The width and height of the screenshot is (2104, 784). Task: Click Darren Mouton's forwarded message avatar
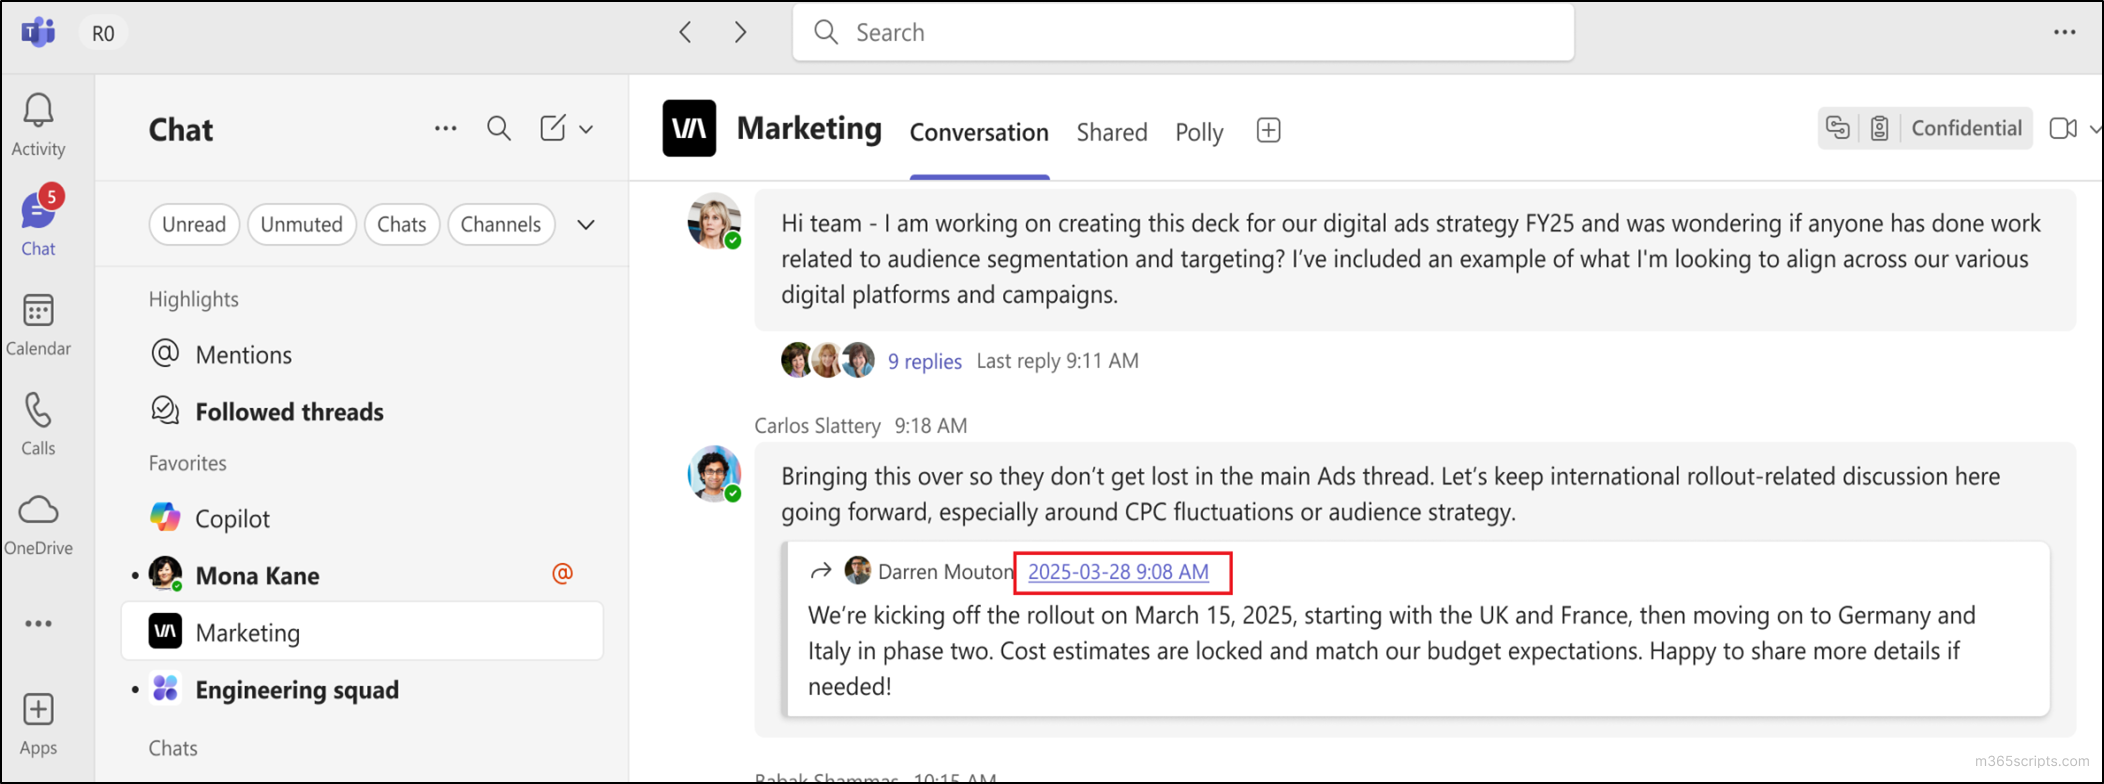(x=857, y=570)
